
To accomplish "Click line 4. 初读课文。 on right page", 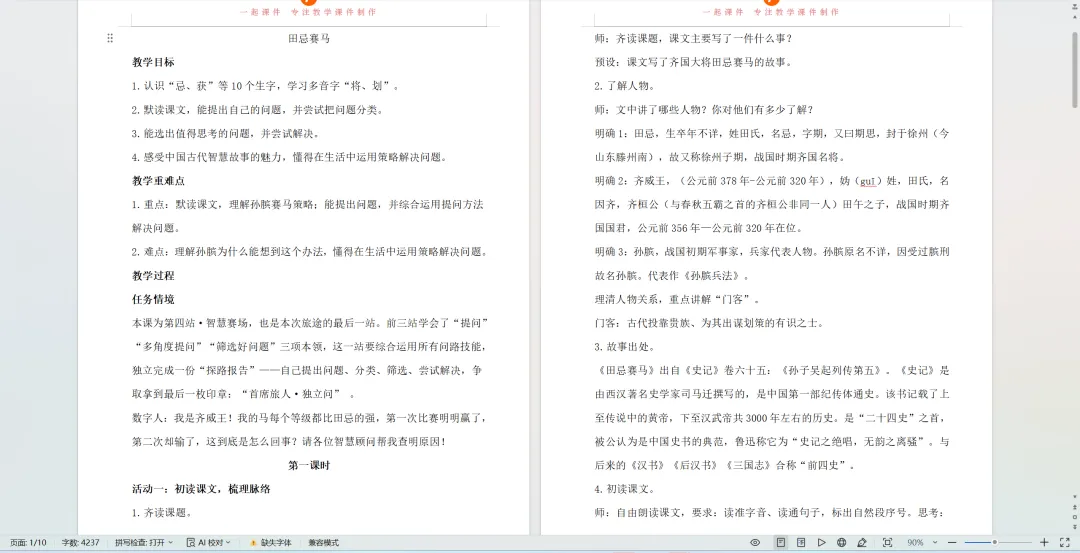I will [x=625, y=489].
